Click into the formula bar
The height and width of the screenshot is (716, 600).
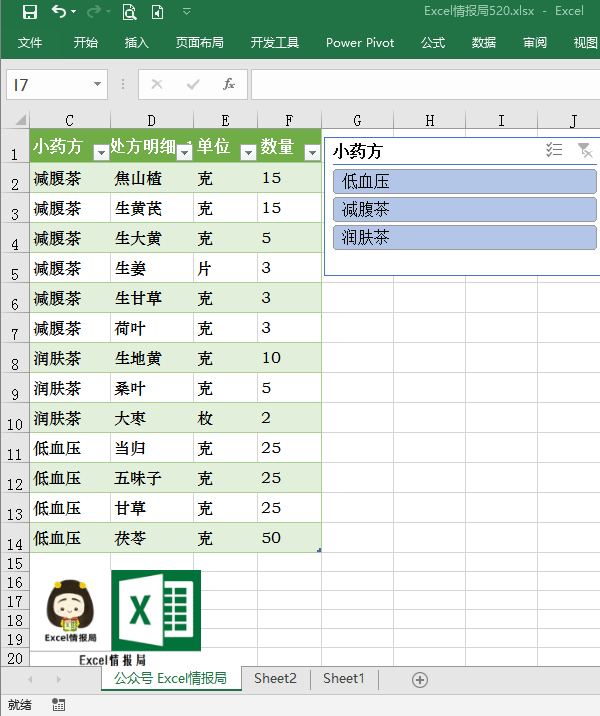coord(425,84)
